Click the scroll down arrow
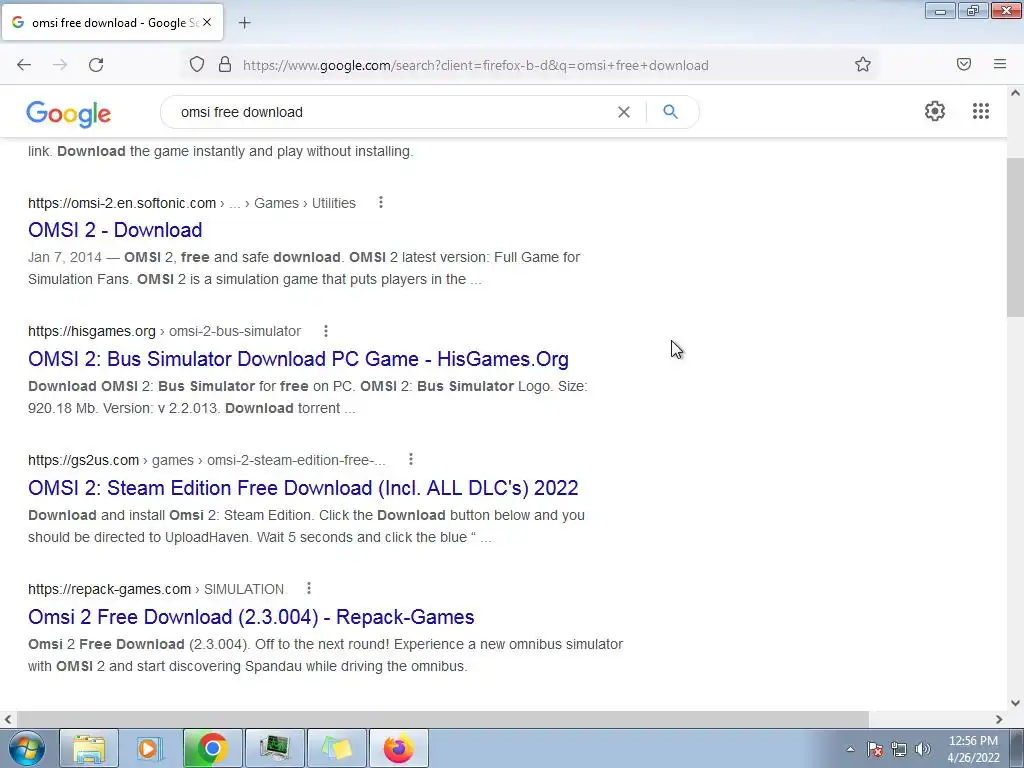 click(1015, 703)
